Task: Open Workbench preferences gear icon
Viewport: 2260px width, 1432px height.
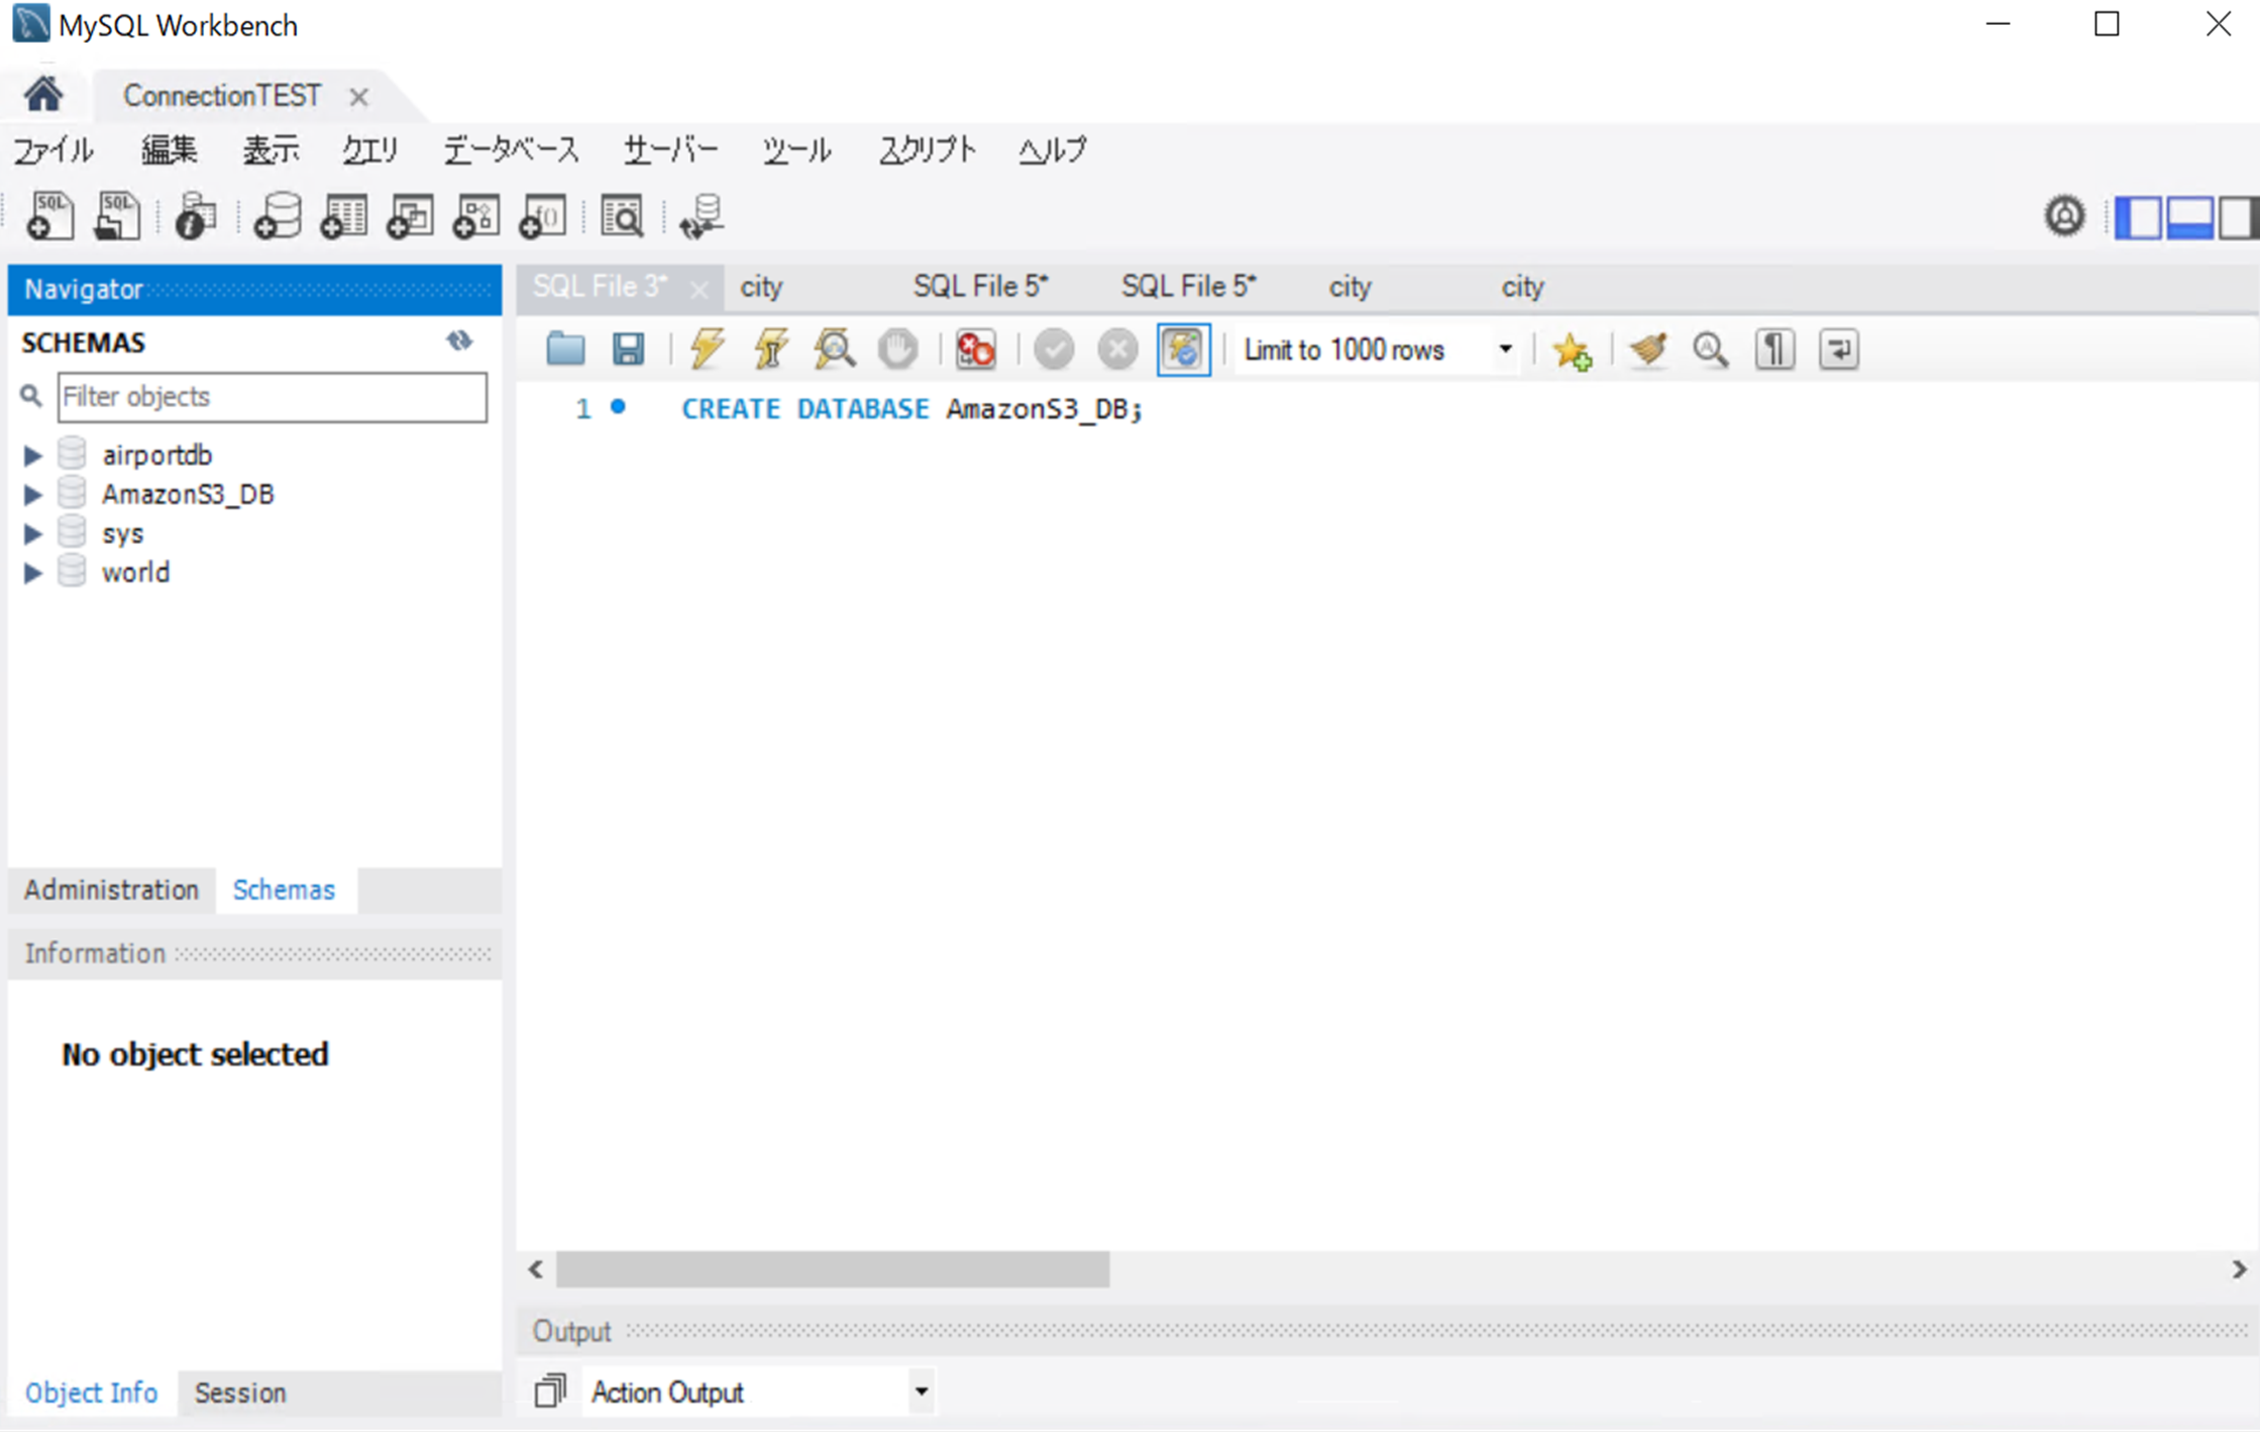Action: pyautogui.click(x=2065, y=216)
